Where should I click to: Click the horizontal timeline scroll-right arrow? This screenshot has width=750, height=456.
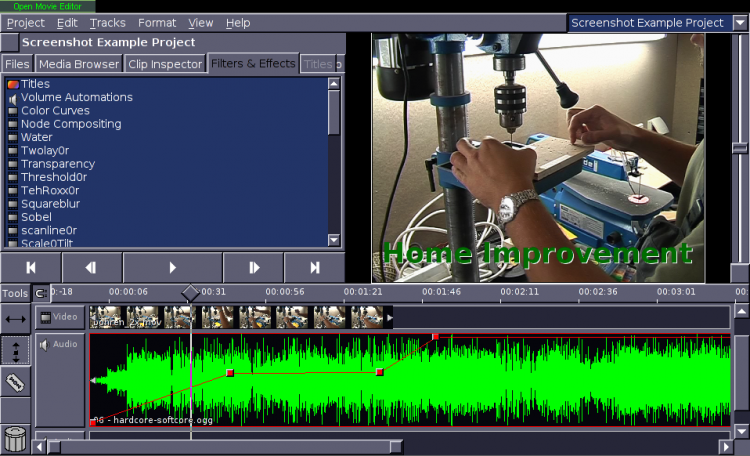pos(726,447)
